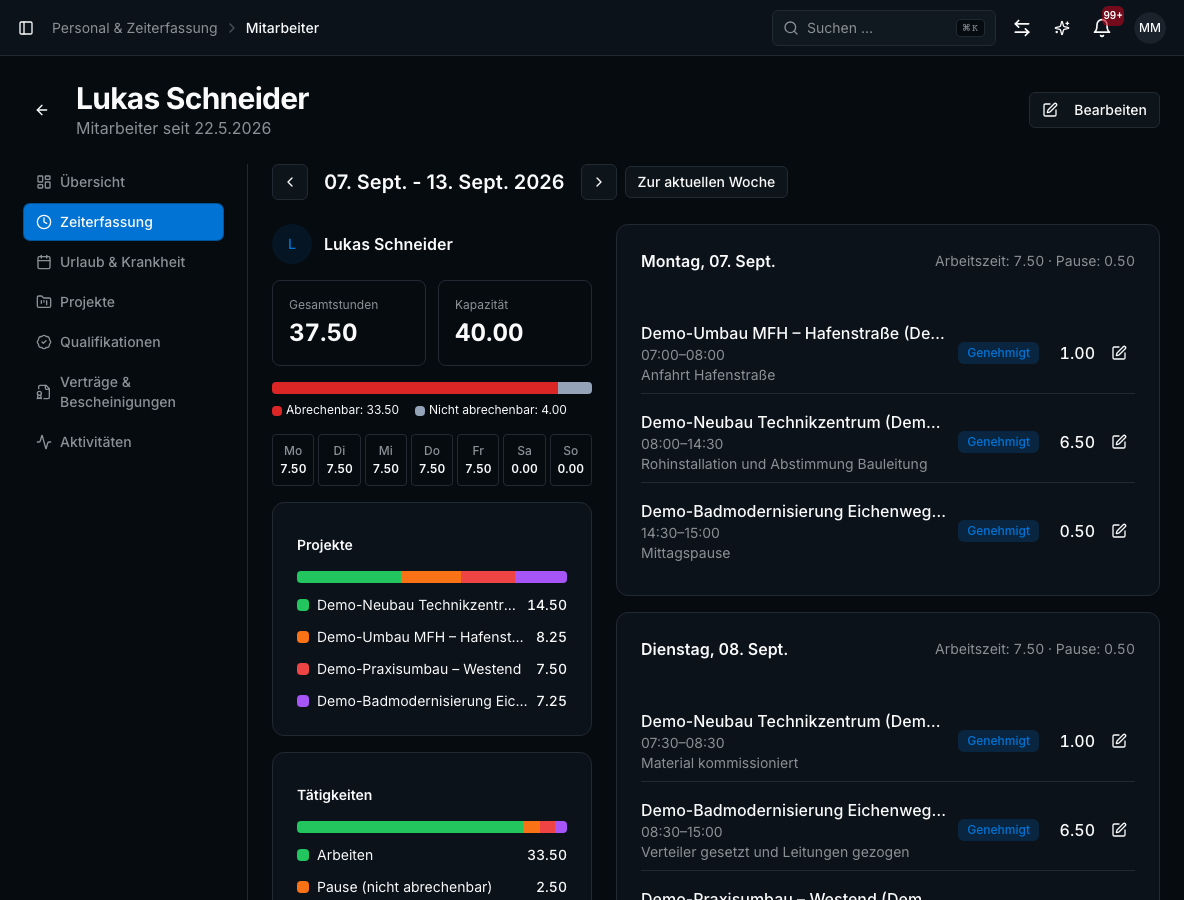Click Genehmigt badge on Anfahrt Hafenstraße entry
Image resolution: width=1184 pixels, height=900 pixels.
(998, 353)
